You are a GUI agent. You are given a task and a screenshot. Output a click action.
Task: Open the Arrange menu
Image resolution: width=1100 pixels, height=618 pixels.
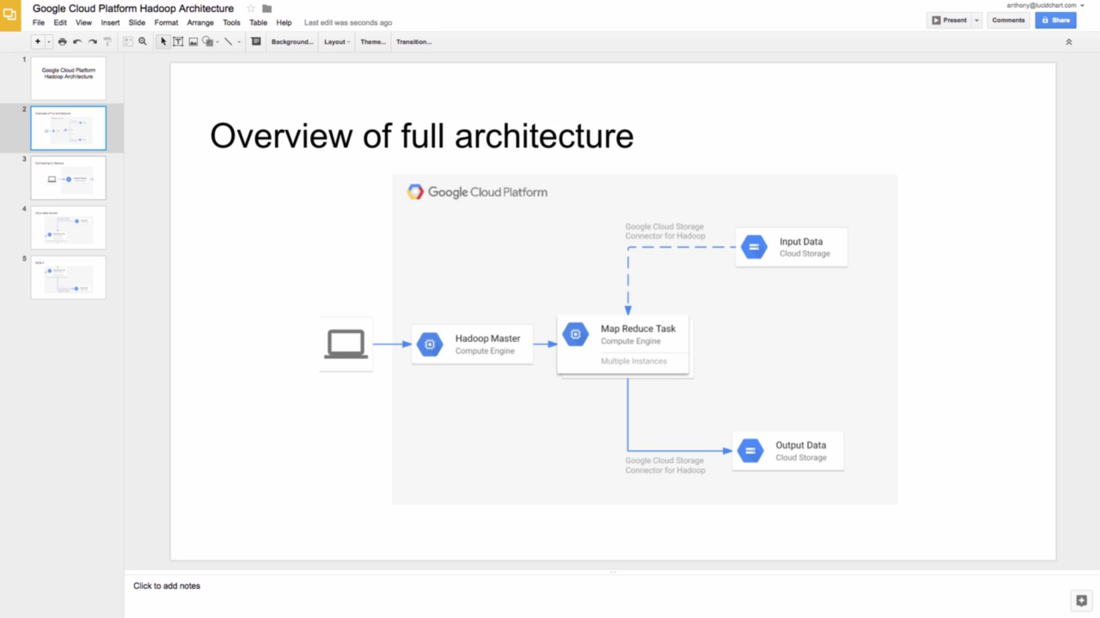coord(200,22)
